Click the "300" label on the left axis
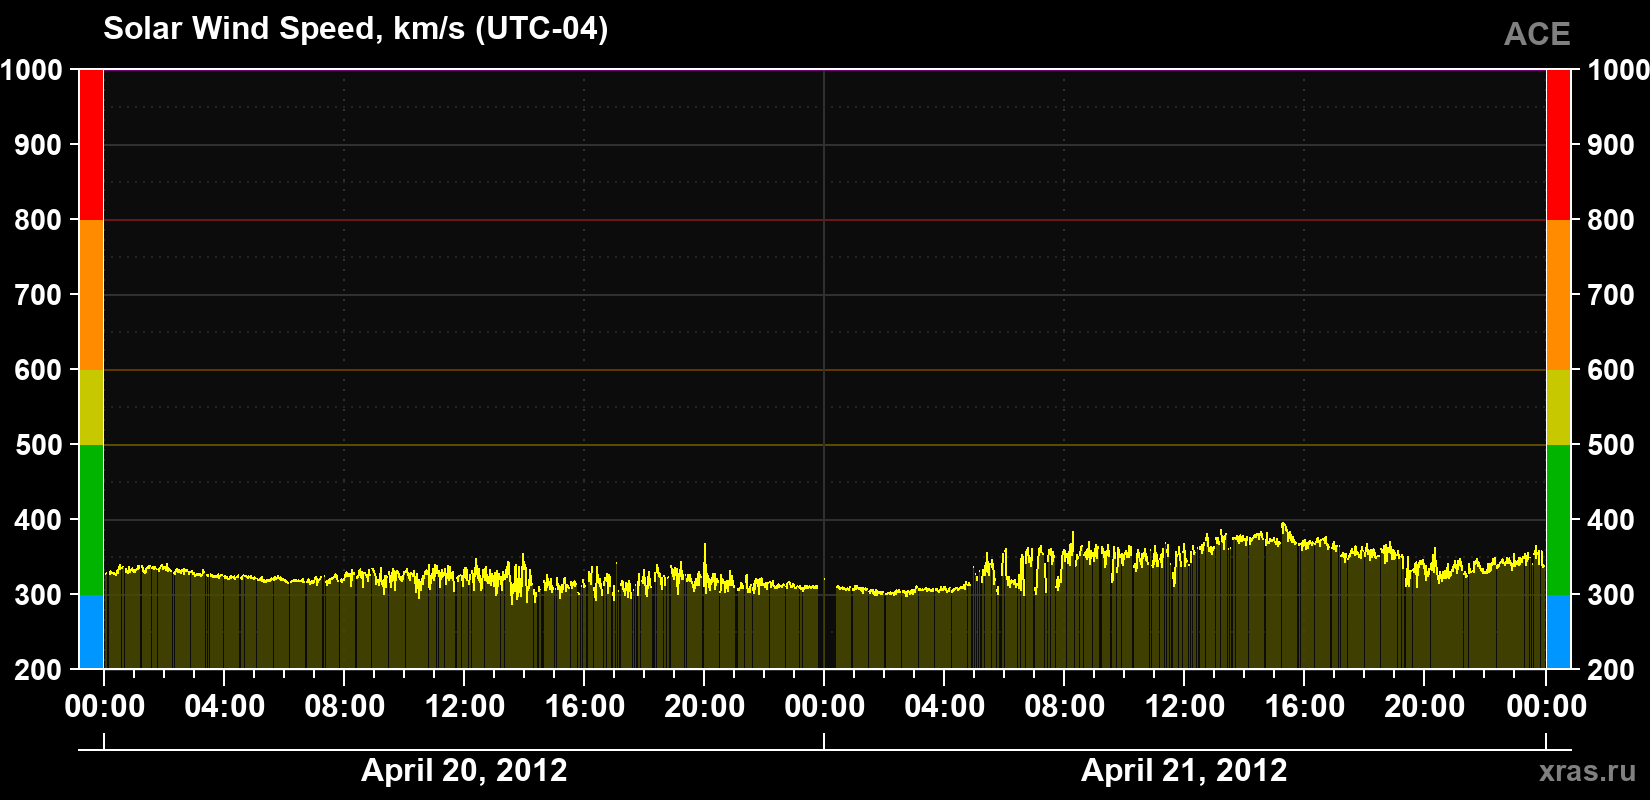This screenshot has width=1650, height=800. [39, 595]
